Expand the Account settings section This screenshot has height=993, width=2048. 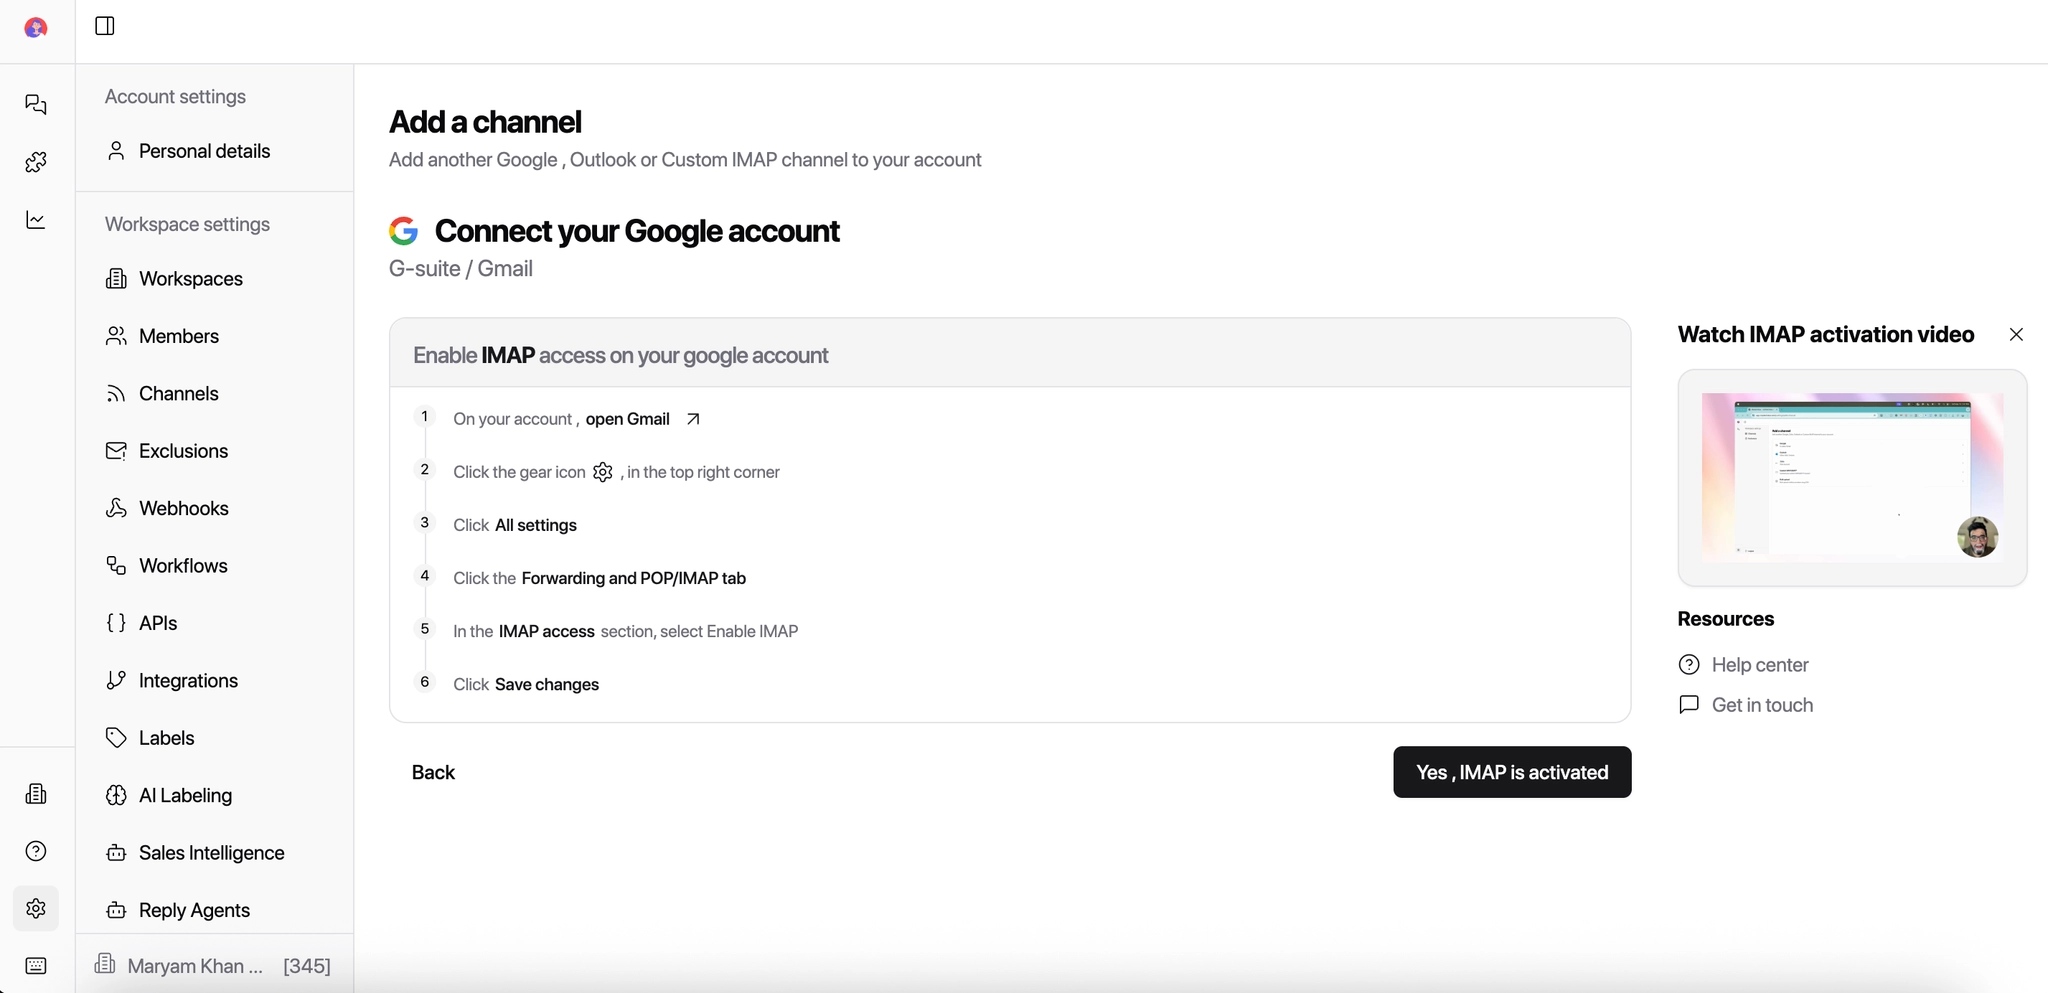pos(175,96)
